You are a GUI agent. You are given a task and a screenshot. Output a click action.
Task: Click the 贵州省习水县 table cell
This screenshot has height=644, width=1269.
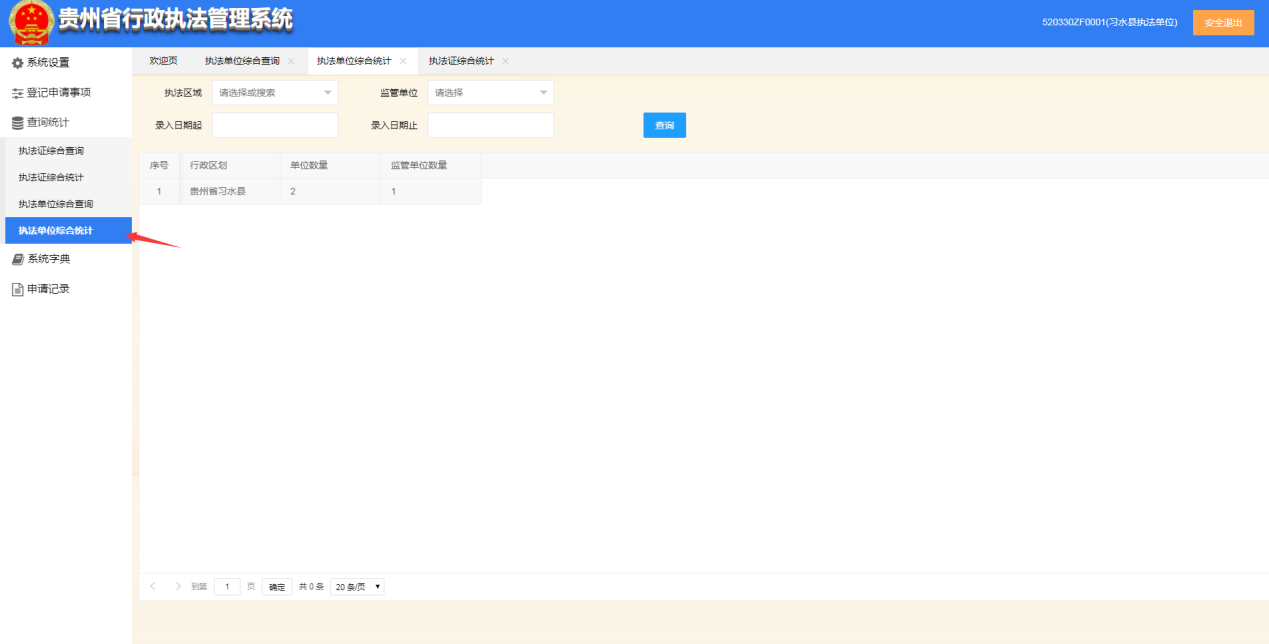pos(230,191)
